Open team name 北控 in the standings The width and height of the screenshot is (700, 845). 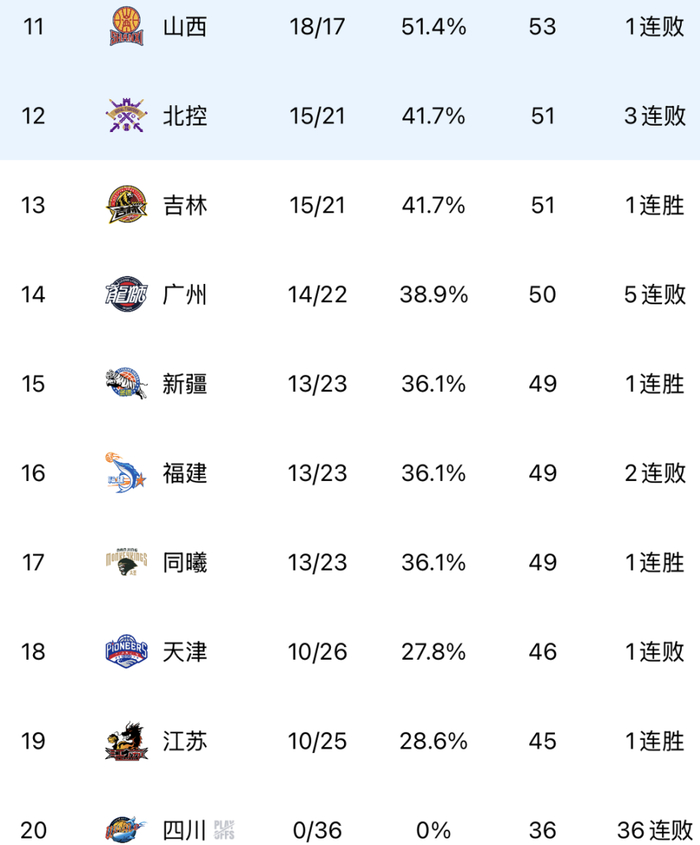tap(185, 116)
